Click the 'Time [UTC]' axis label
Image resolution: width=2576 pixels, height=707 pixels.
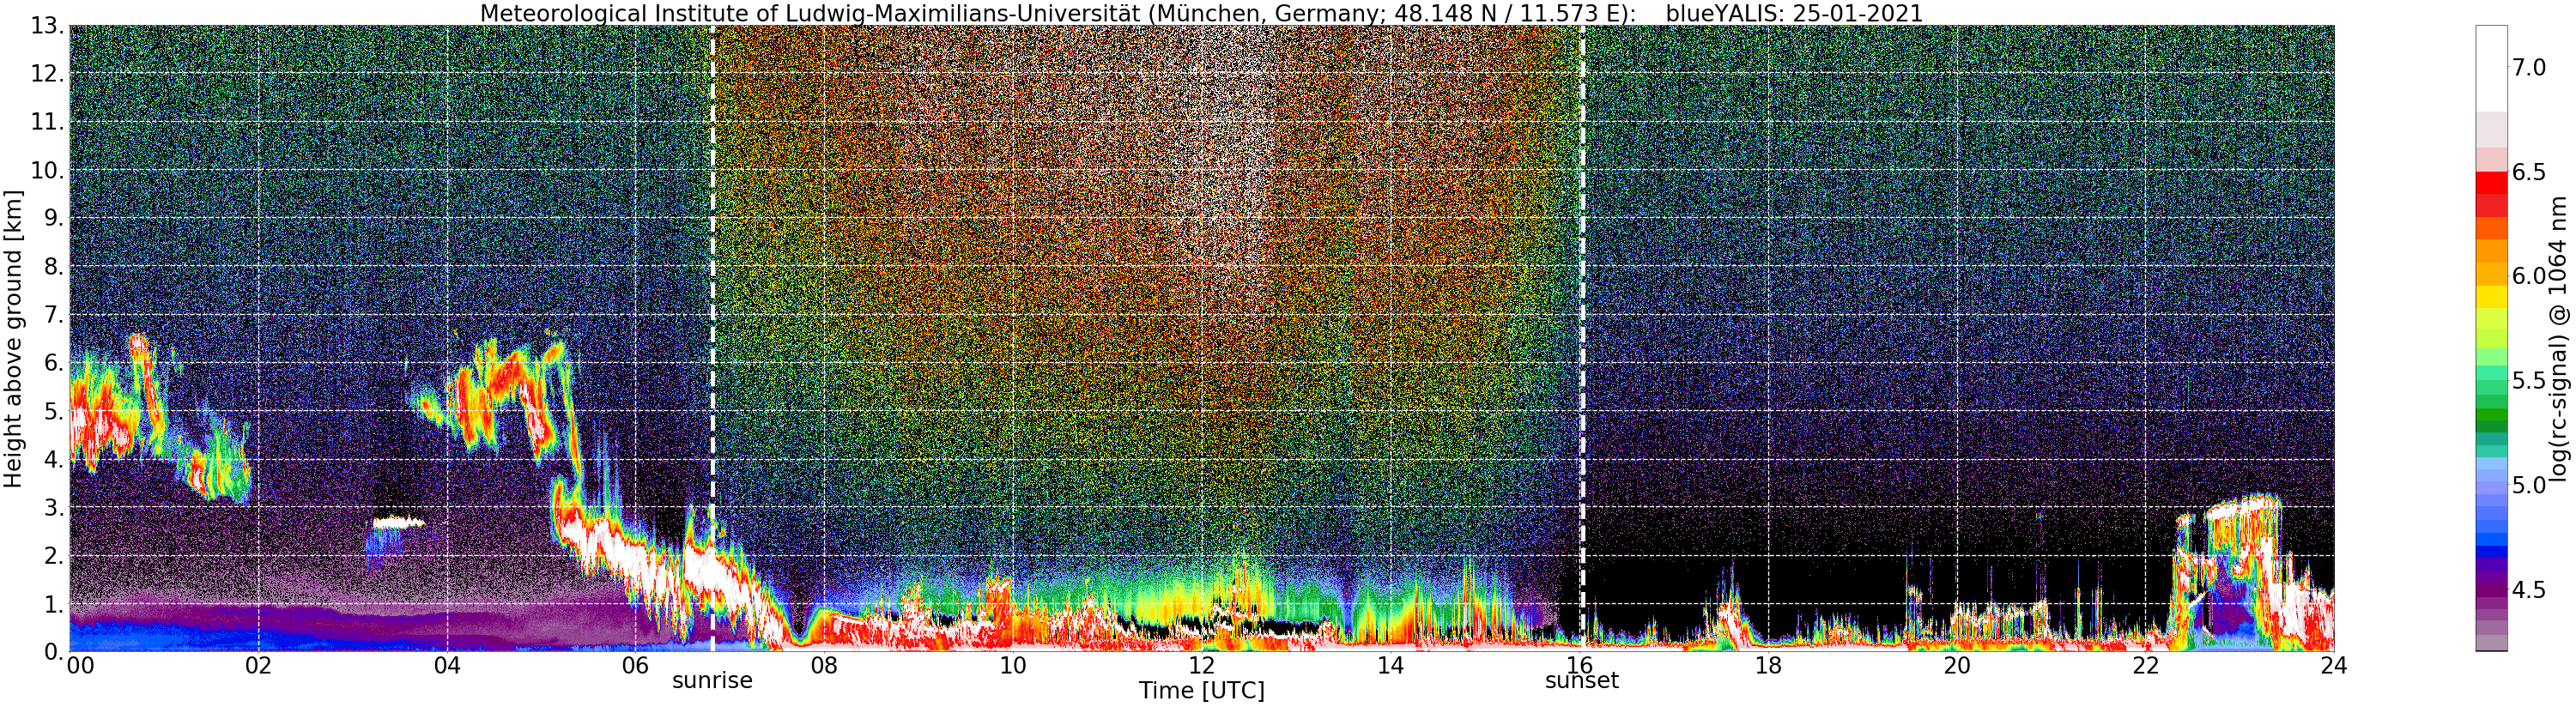pos(1201,691)
